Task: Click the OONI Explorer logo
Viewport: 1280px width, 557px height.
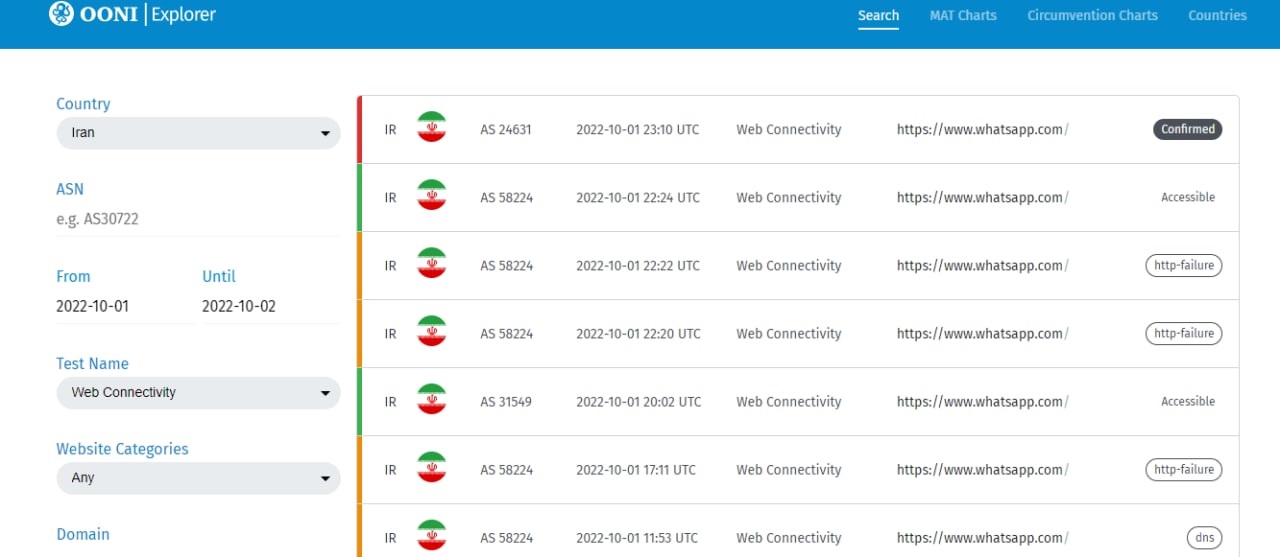Action: click(132, 15)
